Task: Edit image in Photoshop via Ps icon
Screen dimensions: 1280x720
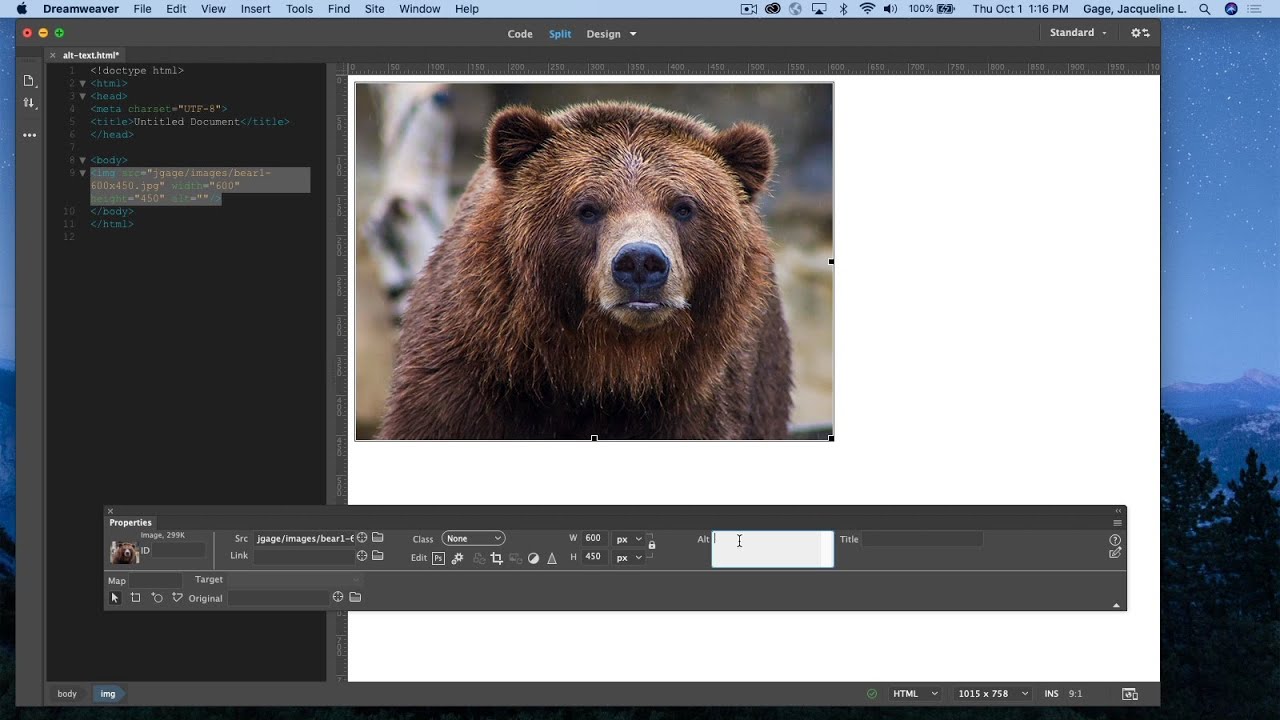Action: [438, 558]
